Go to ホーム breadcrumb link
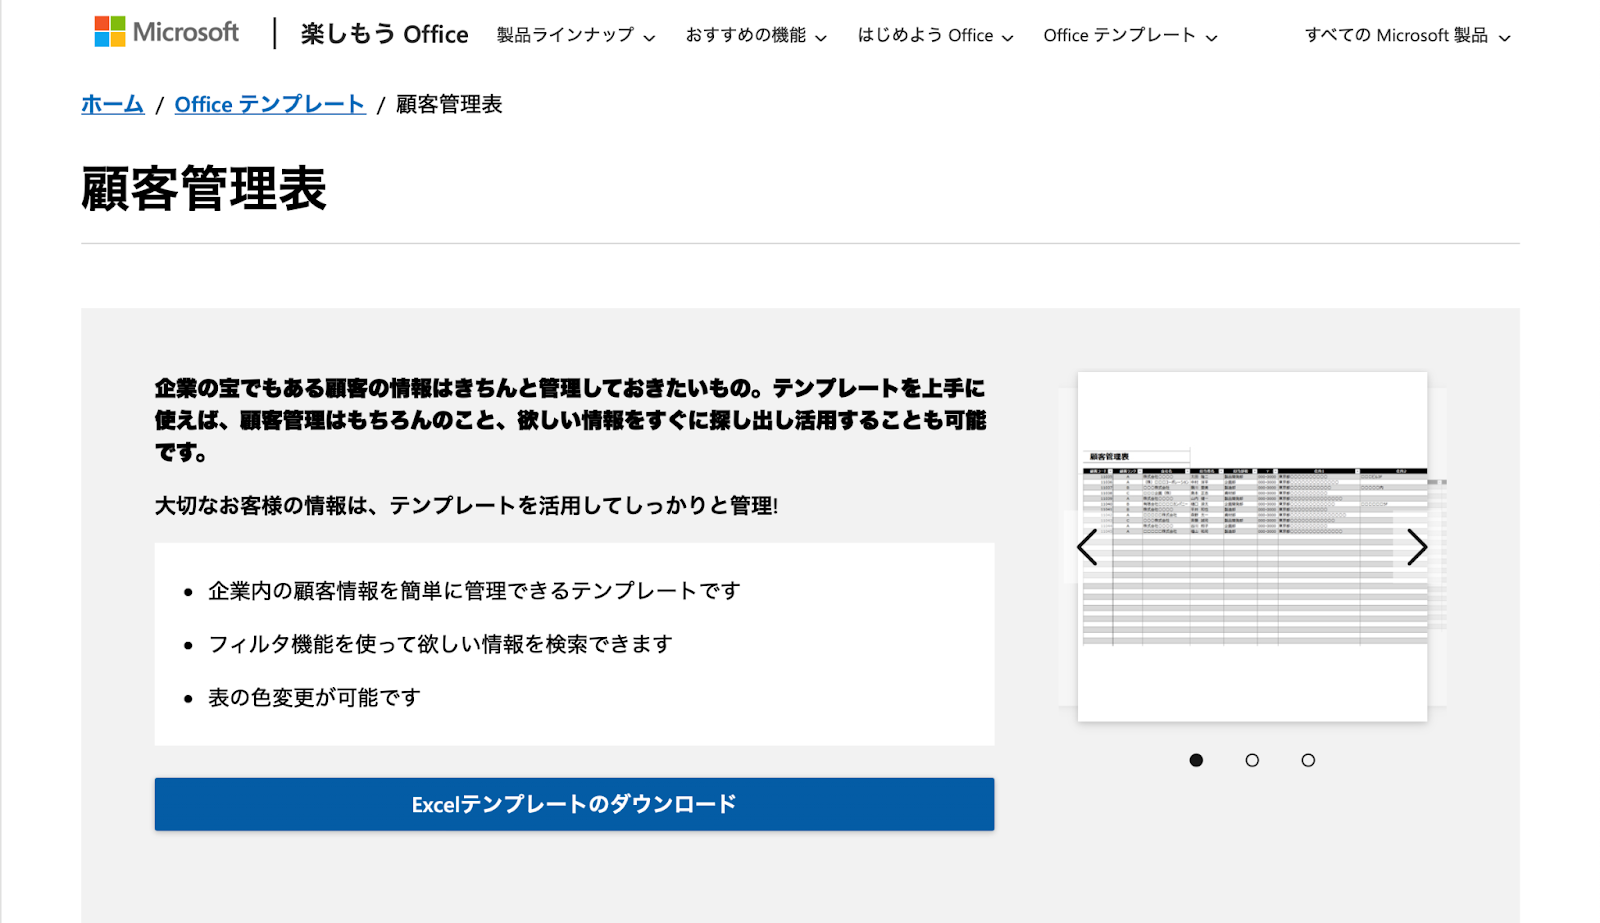This screenshot has width=1600, height=923. point(113,104)
